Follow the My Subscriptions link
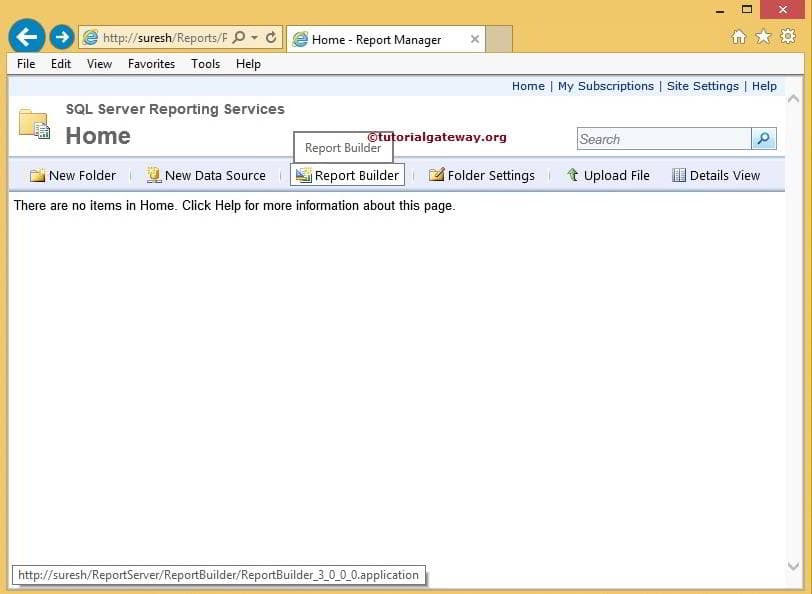 click(x=606, y=86)
